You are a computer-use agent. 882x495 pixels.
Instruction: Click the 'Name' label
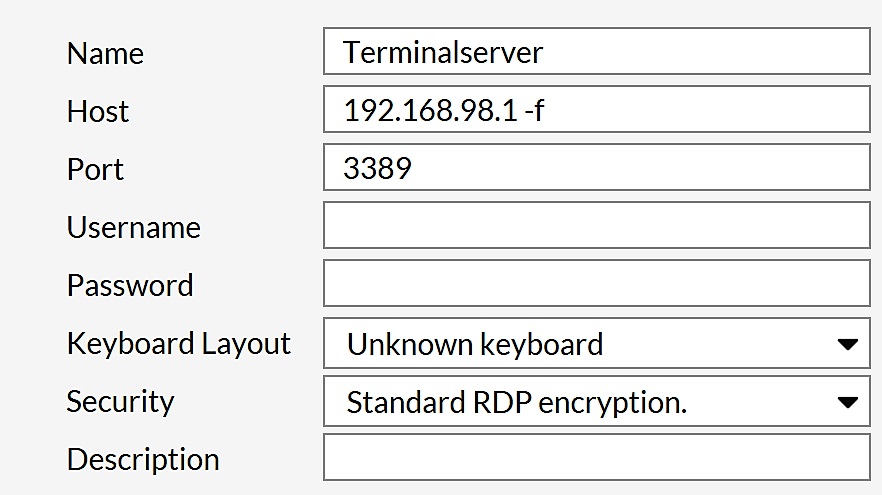coord(105,53)
